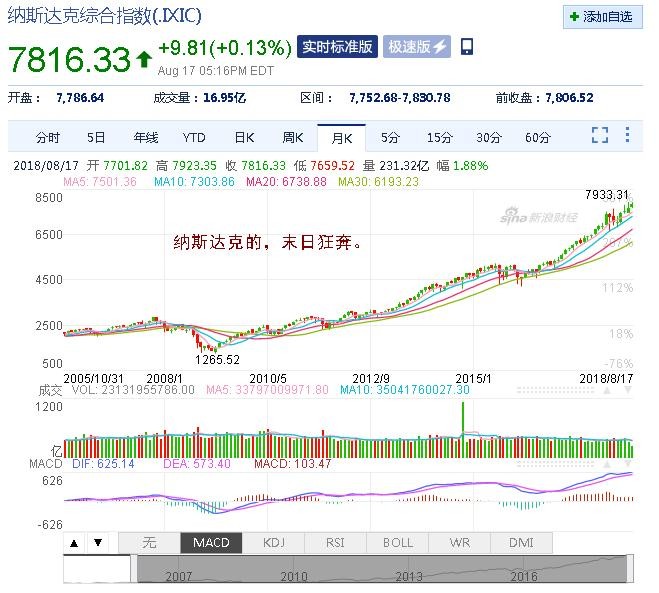659x593 pixels.
Task: Click the left handle of the range slider
Action: (134, 569)
